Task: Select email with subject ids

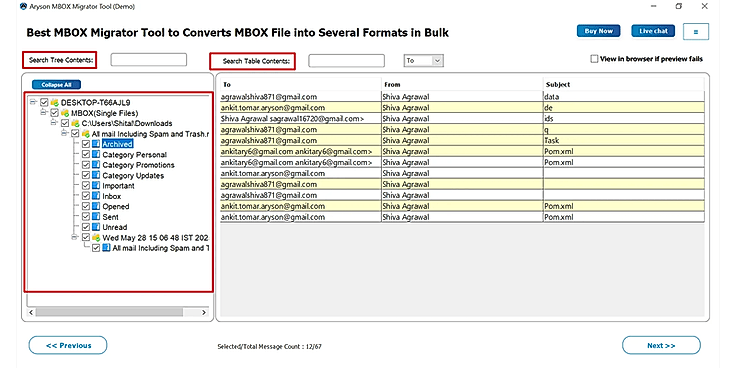Action: click(462, 119)
